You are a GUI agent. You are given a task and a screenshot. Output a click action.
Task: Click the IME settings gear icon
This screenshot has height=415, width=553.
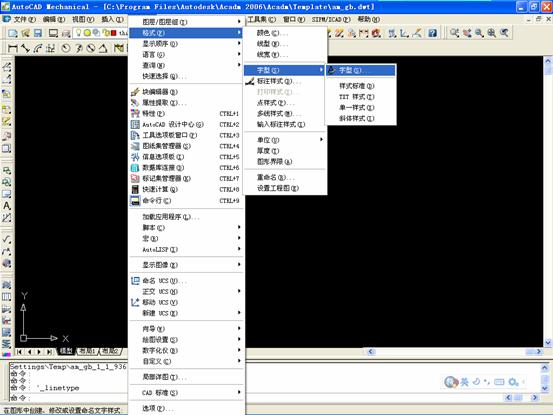click(513, 382)
